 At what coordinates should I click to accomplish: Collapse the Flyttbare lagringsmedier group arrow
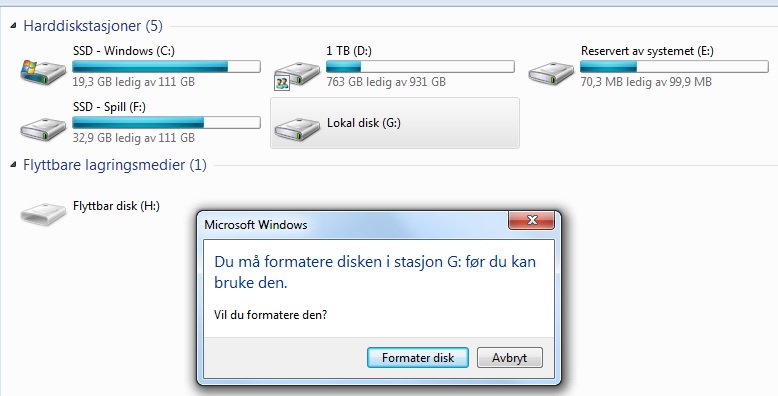[x=13, y=165]
